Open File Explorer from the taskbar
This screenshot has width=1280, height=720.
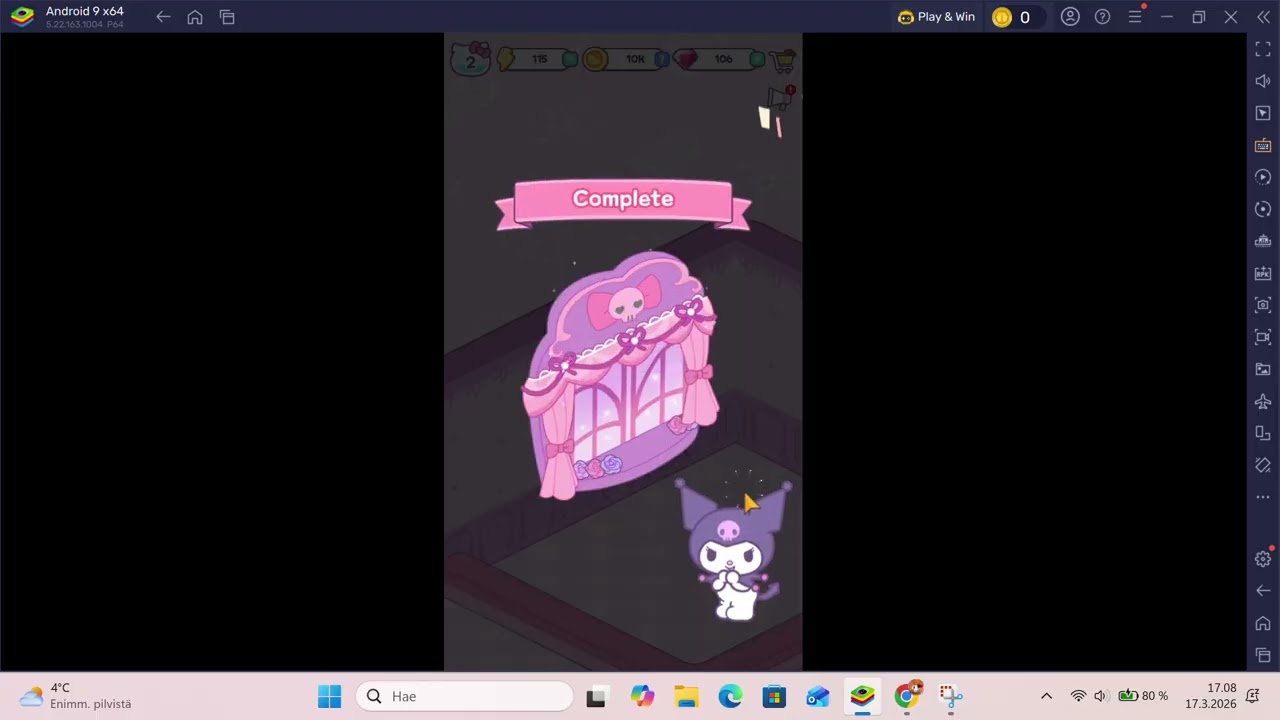[686, 696]
